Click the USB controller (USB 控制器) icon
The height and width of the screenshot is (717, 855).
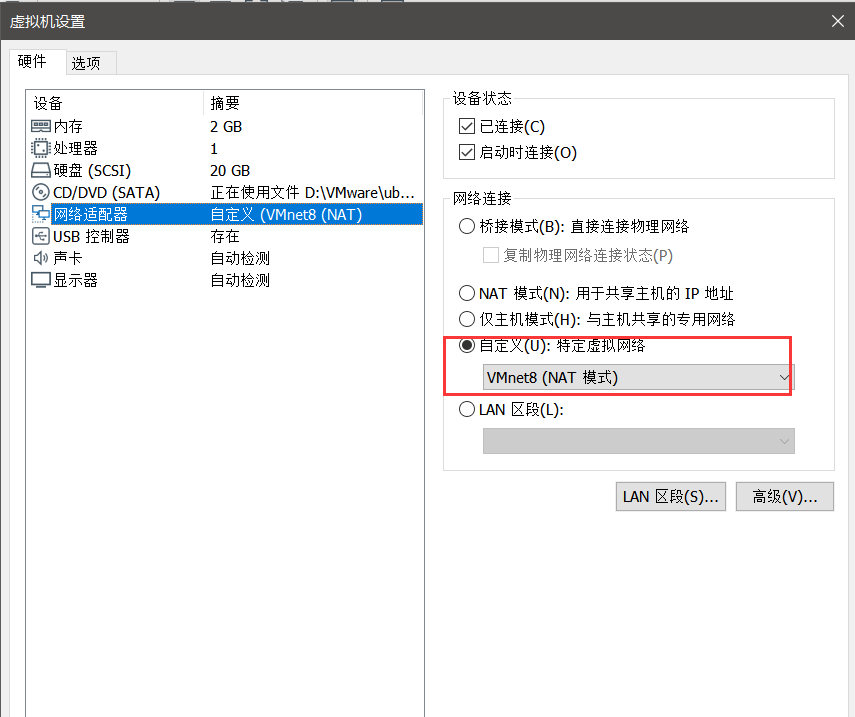pos(41,236)
